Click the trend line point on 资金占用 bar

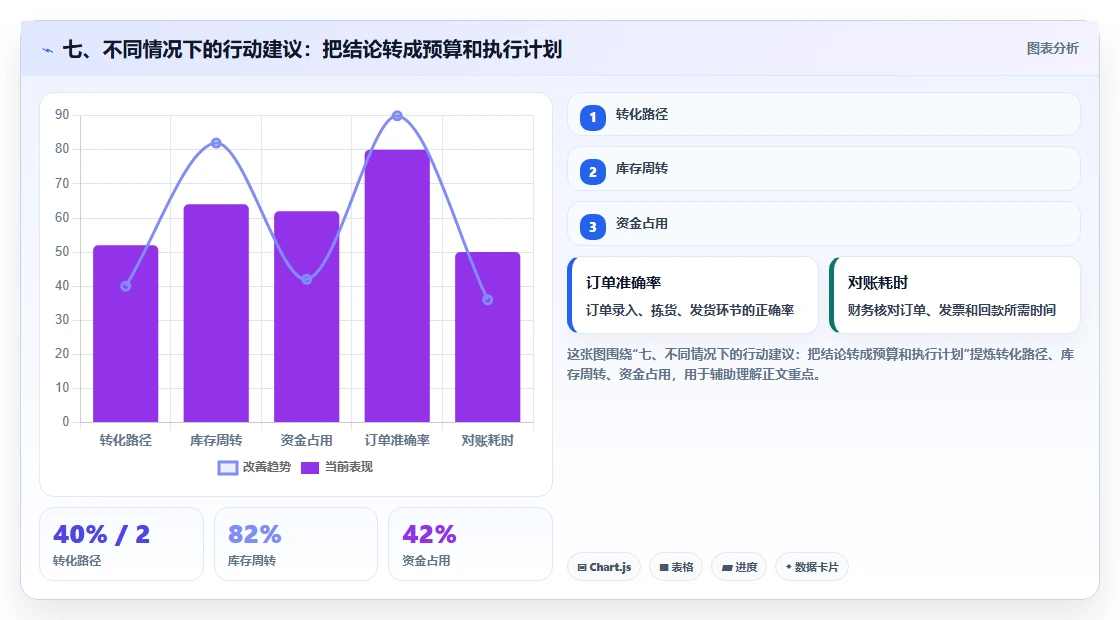[x=306, y=279]
